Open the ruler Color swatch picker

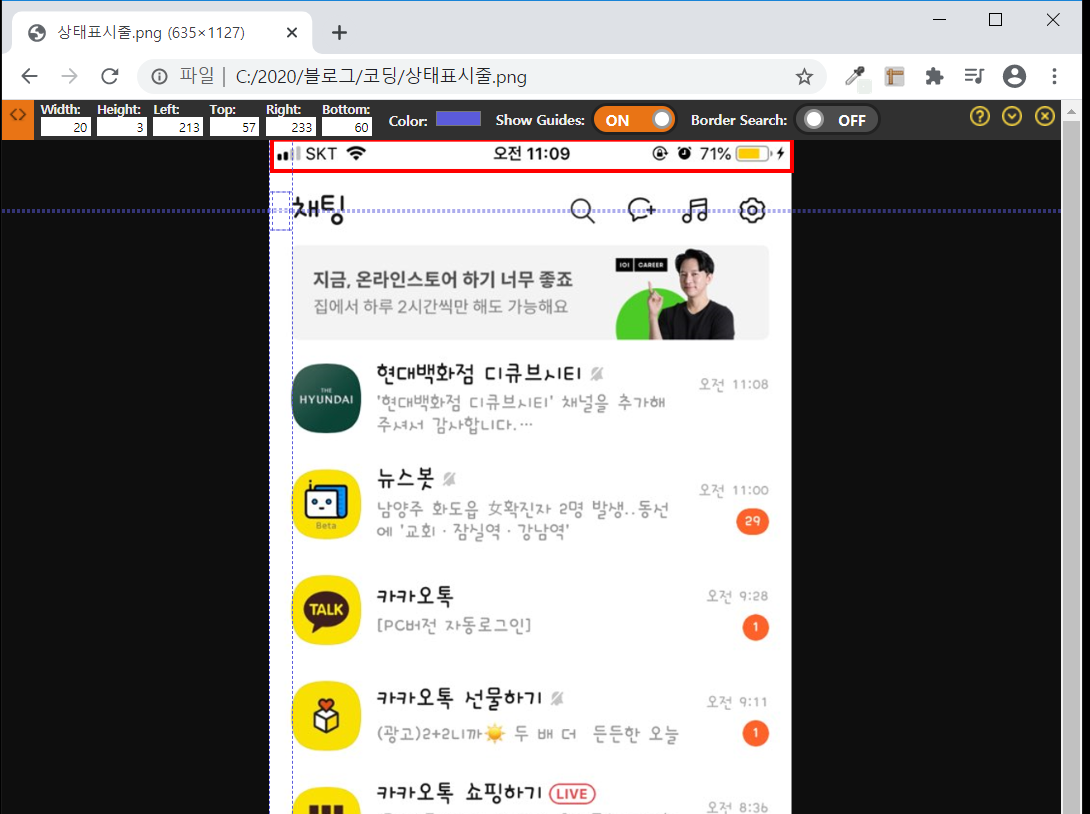click(x=458, y=118)
